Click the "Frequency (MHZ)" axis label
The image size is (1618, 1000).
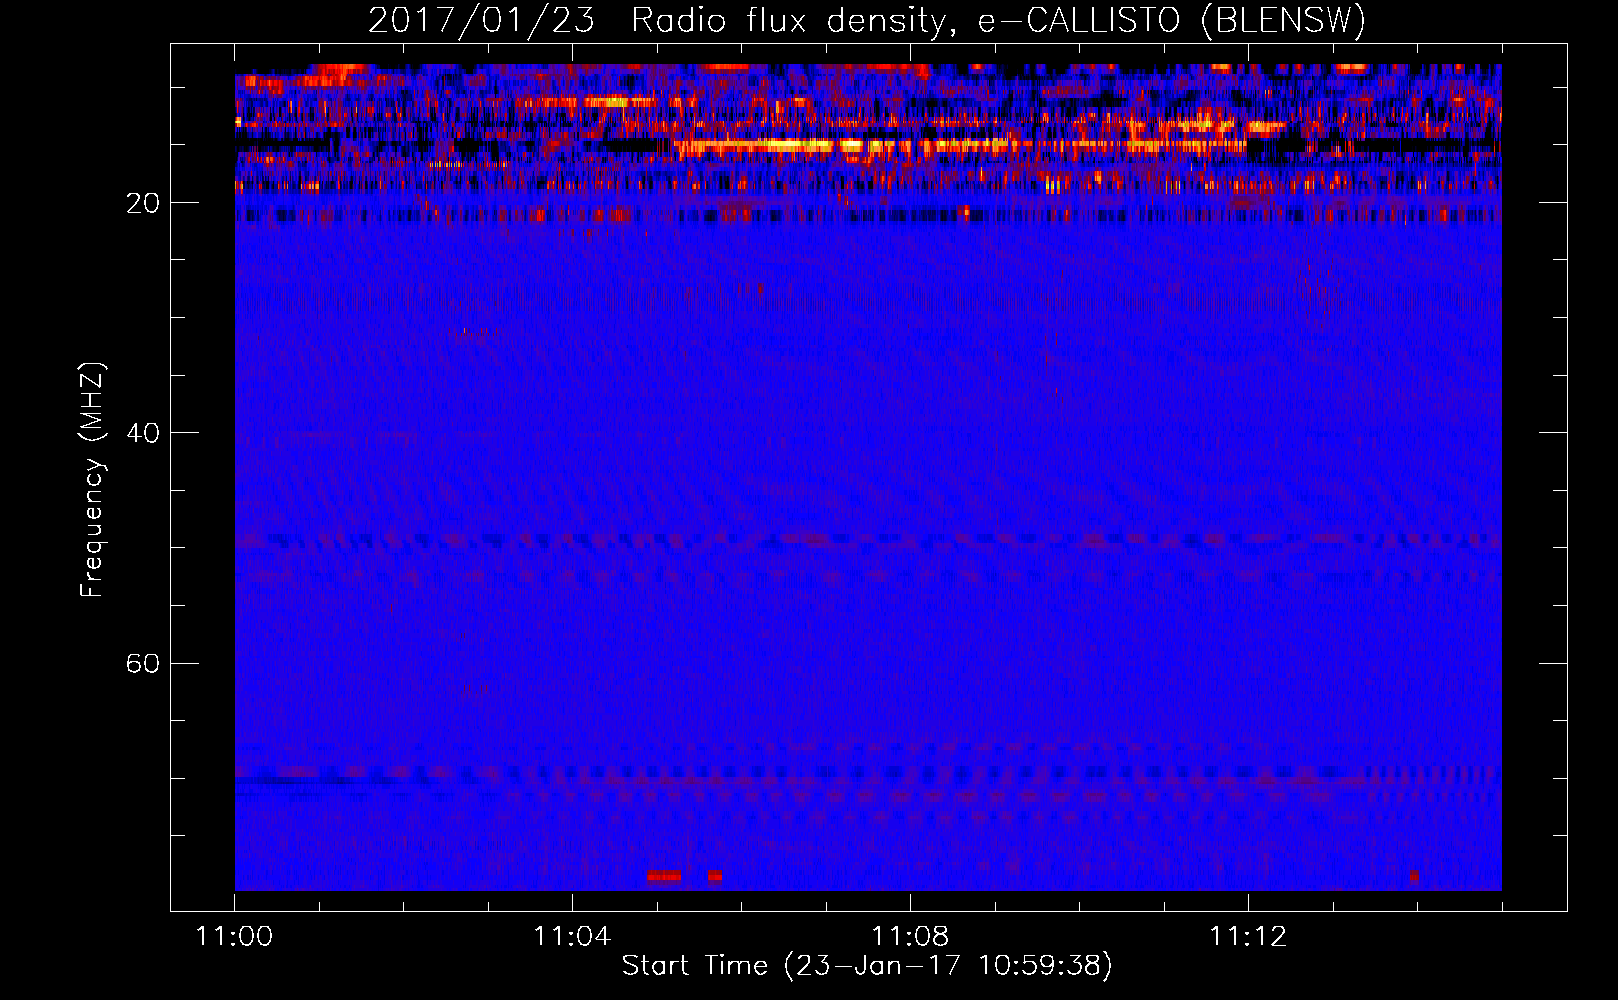(92, 479)
